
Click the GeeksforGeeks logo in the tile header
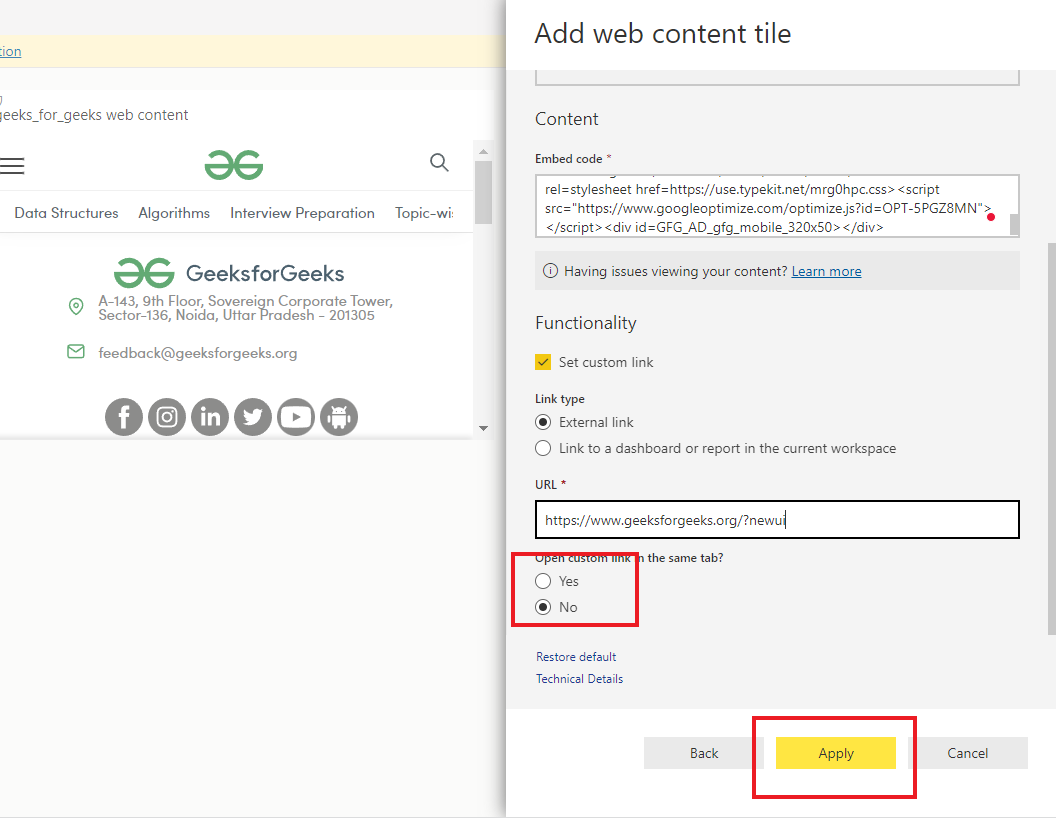tap(234, 165)
